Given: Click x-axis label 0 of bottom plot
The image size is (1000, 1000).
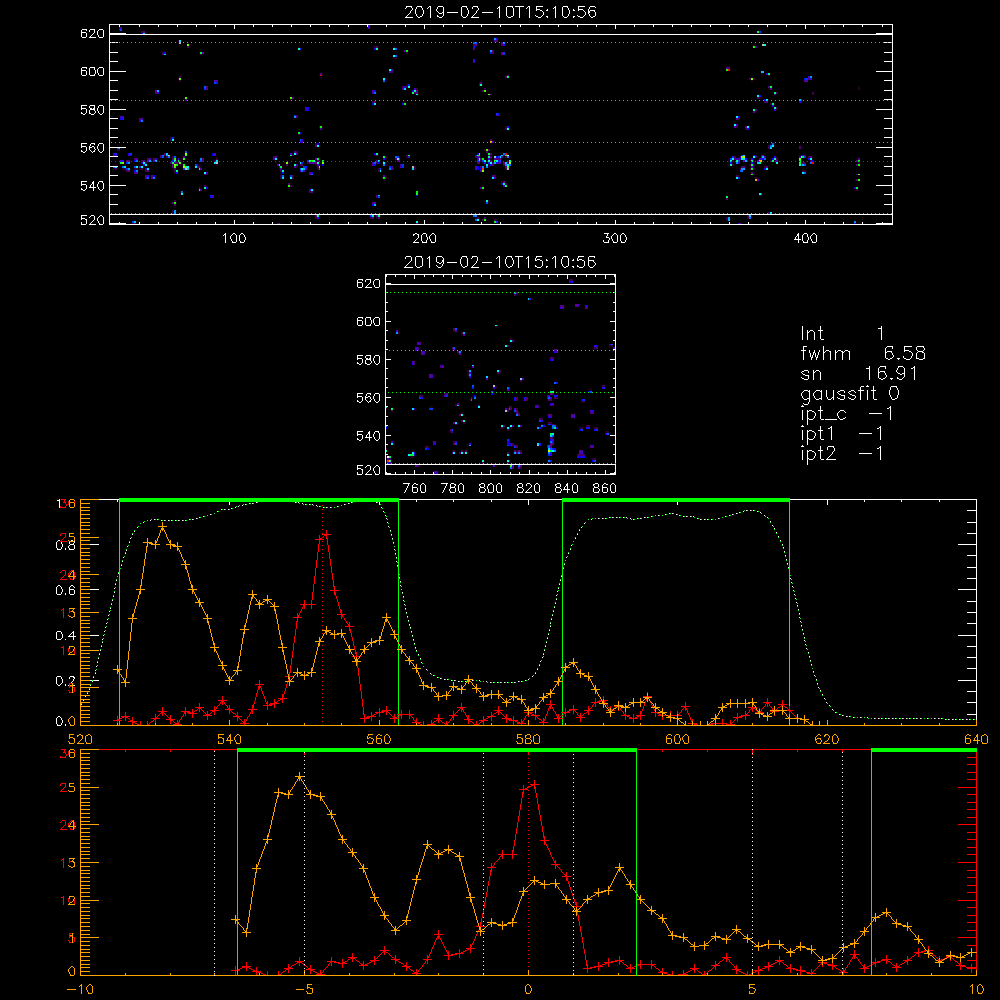Looking at the screenshot, I should (x=528, y=989).
